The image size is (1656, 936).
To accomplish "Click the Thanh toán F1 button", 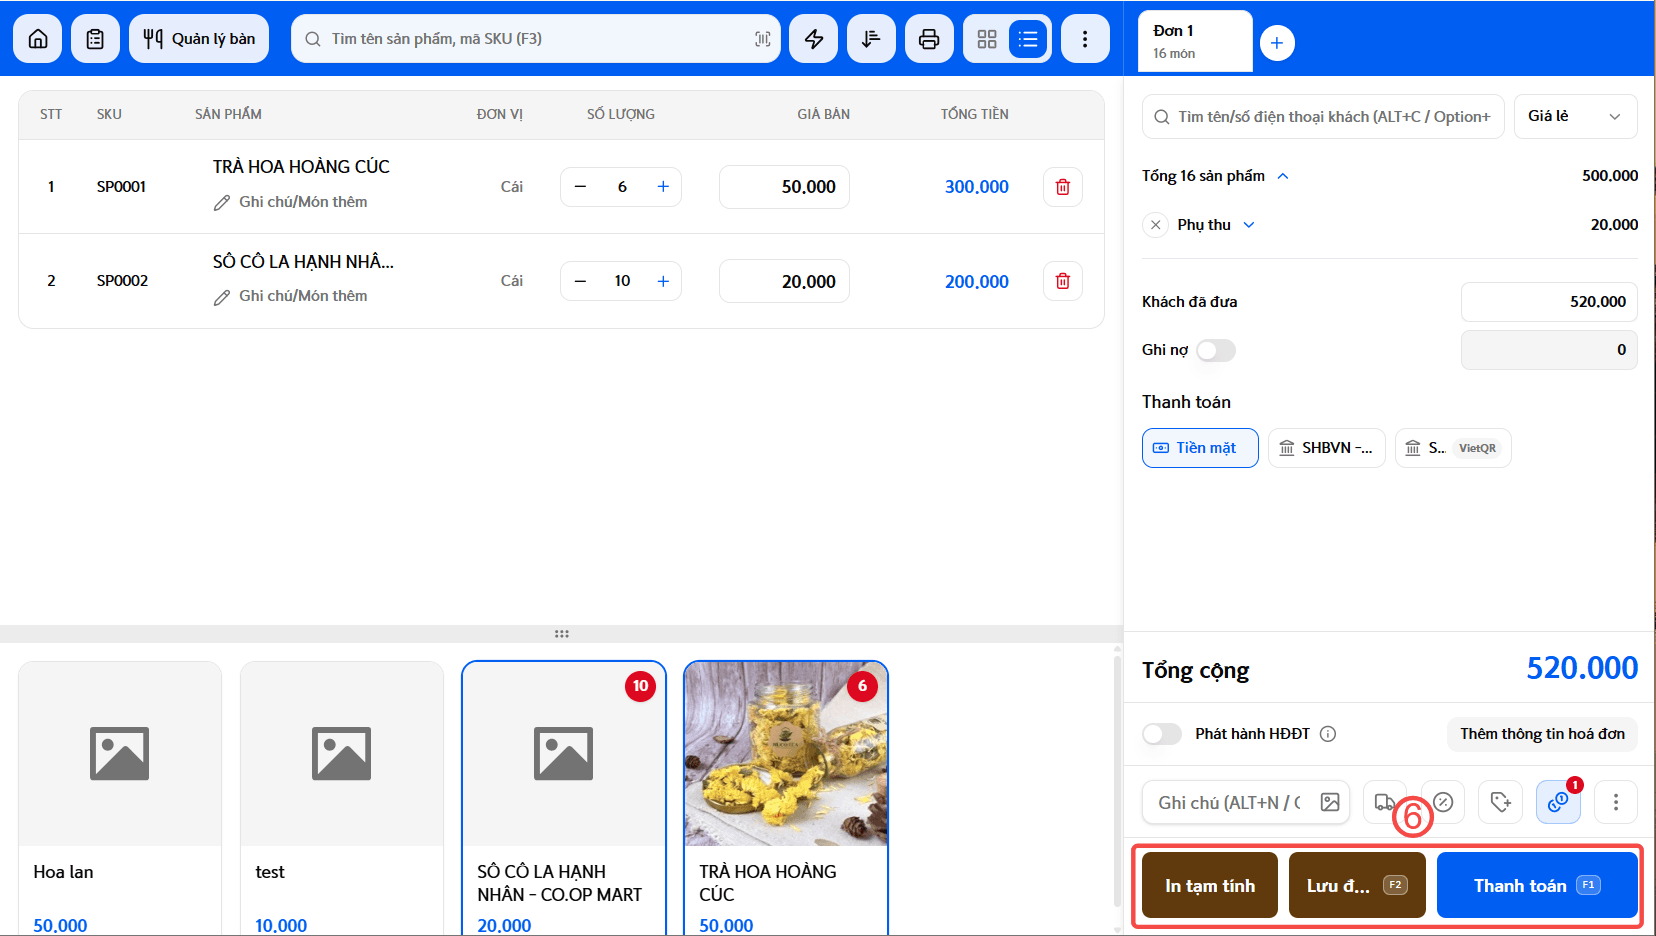I will coord(1537,885).
